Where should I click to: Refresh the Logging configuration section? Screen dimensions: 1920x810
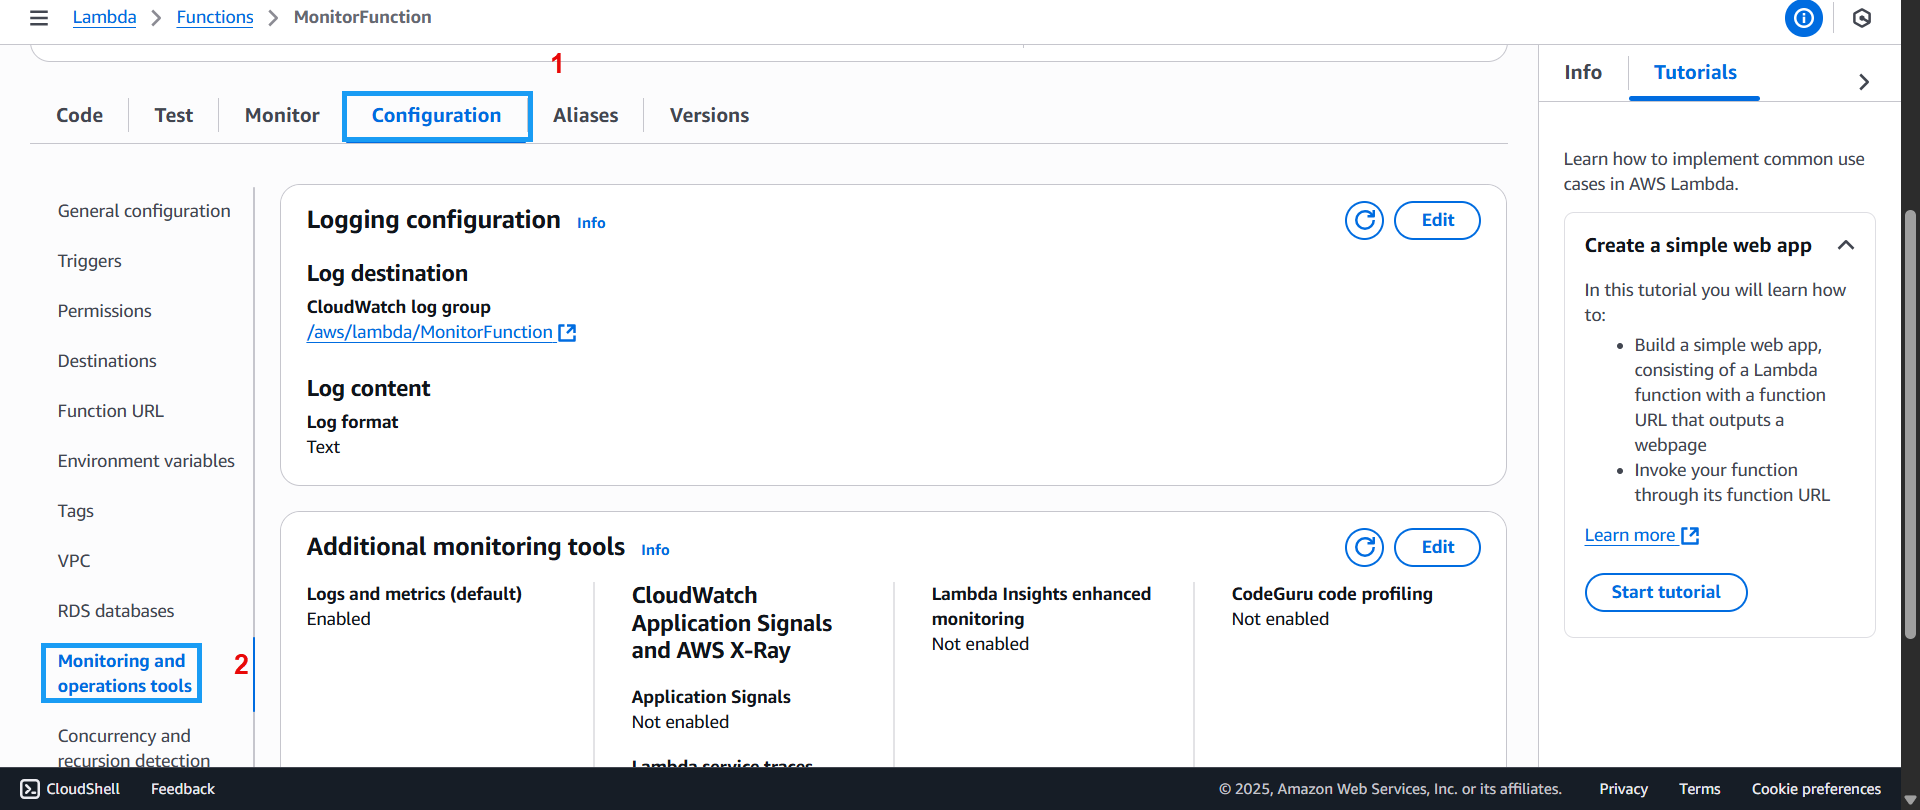click(1364, 220)
